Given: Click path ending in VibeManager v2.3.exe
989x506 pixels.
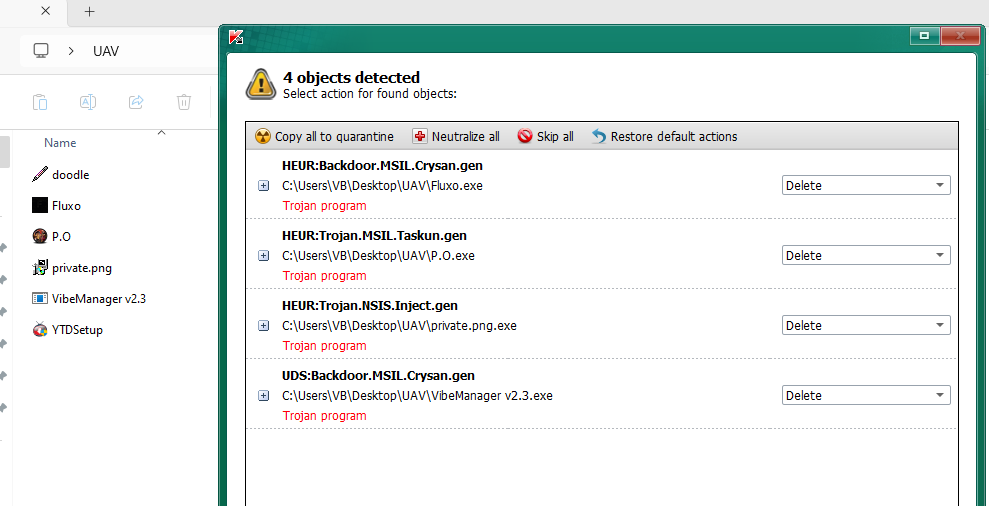Looking at the screenshot, I should 418,396.
